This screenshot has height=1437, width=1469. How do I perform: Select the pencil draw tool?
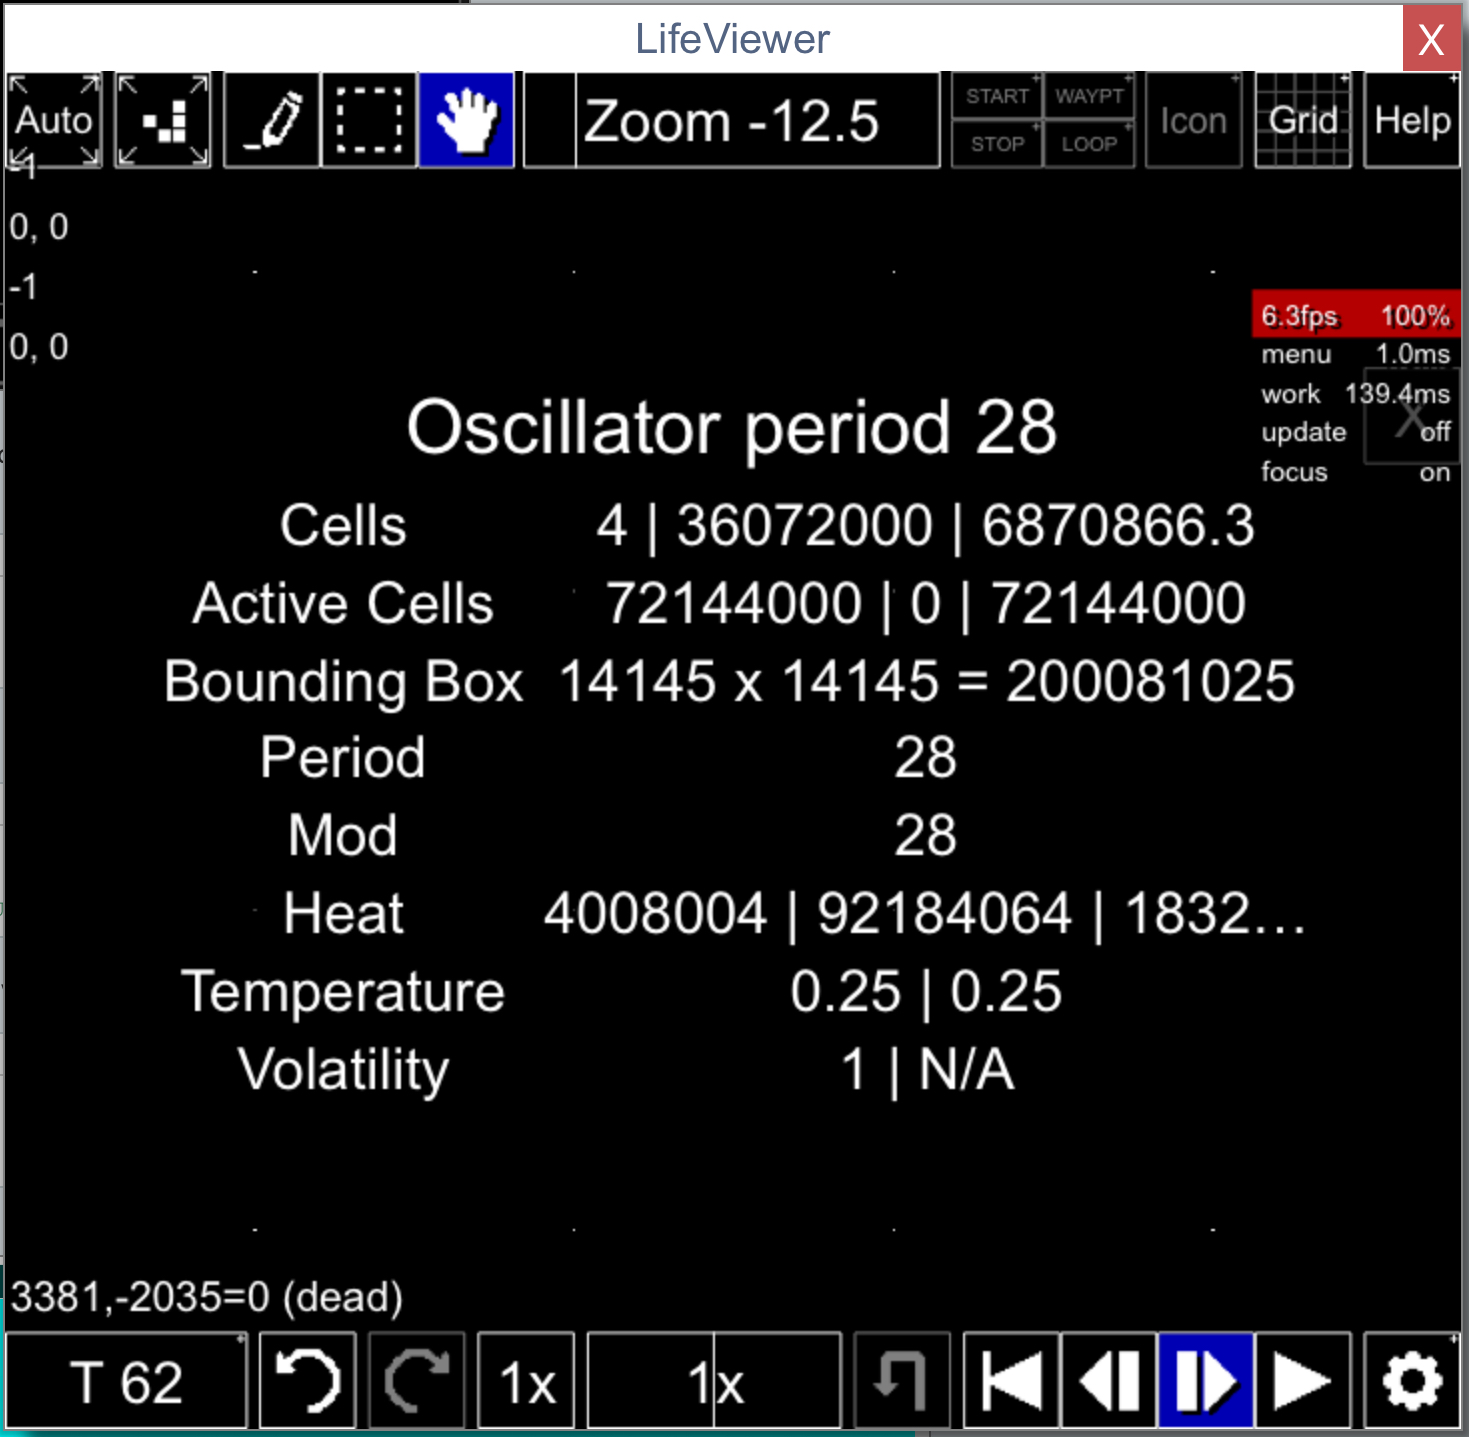coord(272,120)
